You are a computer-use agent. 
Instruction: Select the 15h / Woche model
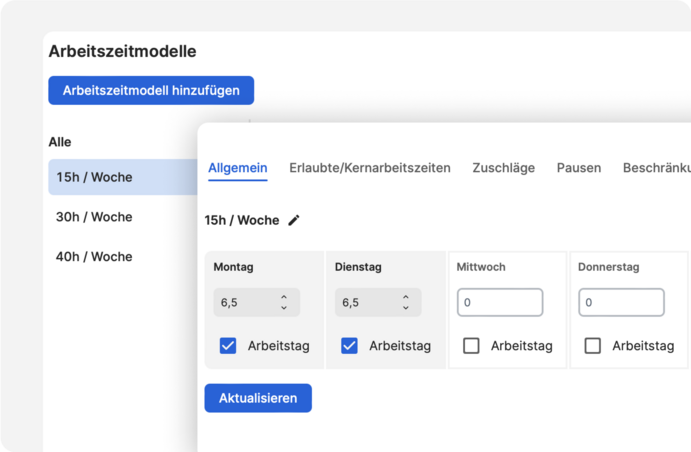(x=95, y=177)
